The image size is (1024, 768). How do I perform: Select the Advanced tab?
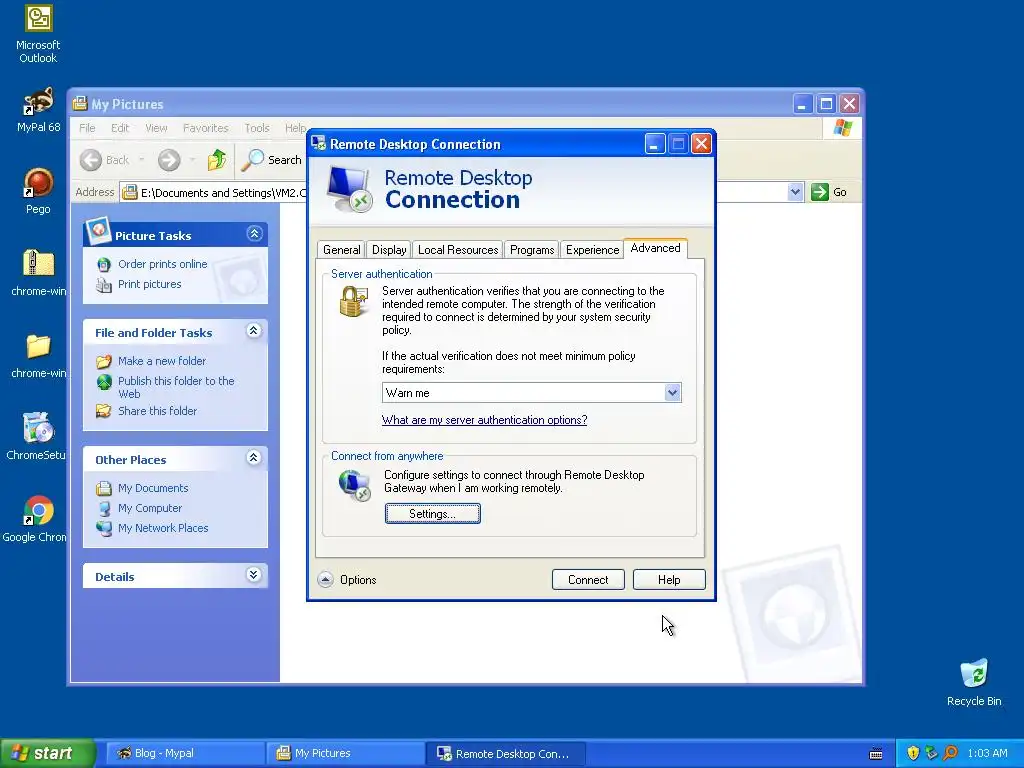(x=655, y=248)
